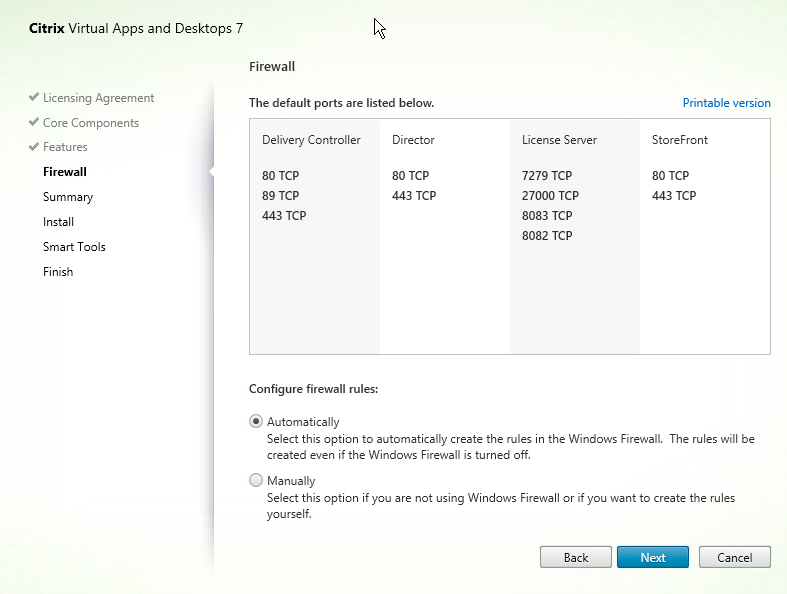Click the Delivery Controller column header
The height and width of the screenshot is (594, 787).
click(311, 140)
